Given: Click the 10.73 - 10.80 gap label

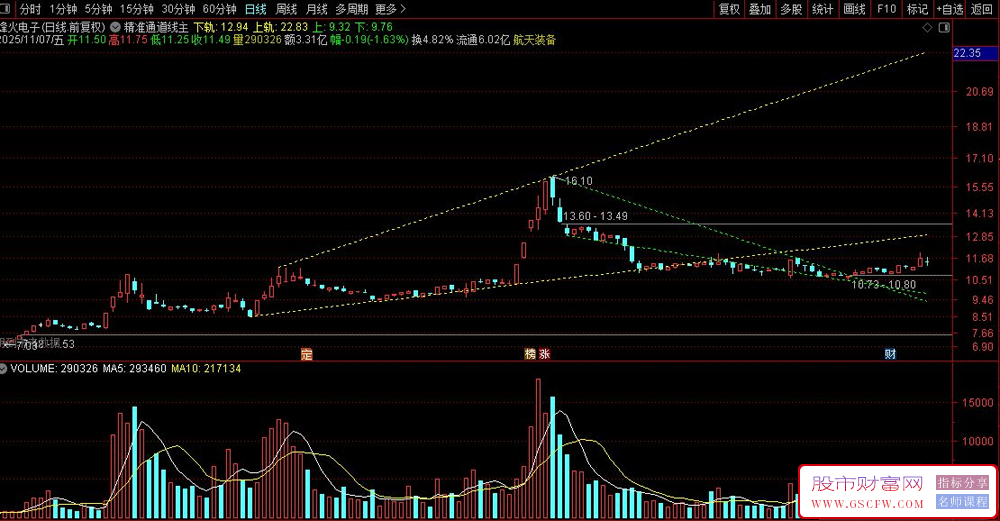Looking at the screenshot, I should (x=884, y=285).
